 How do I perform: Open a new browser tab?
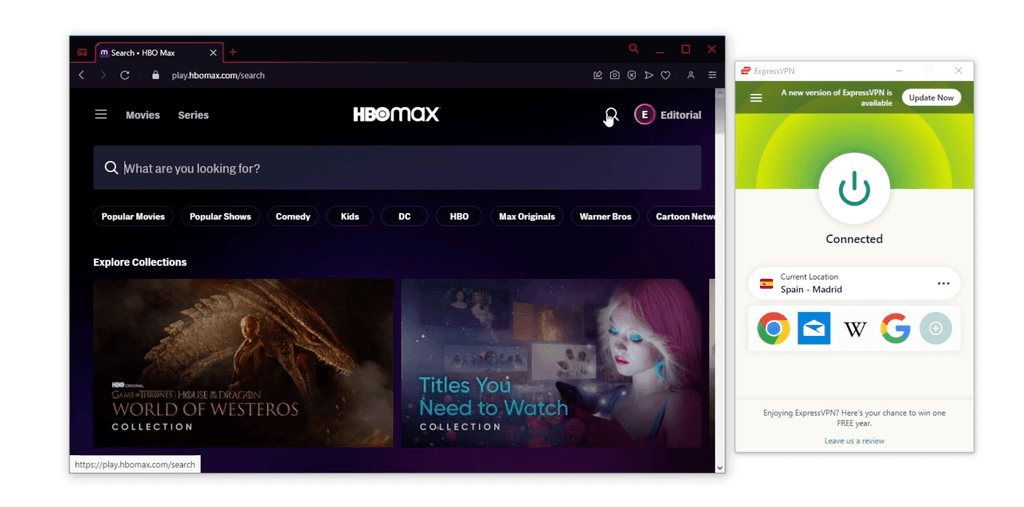click(x=232, y=52)
